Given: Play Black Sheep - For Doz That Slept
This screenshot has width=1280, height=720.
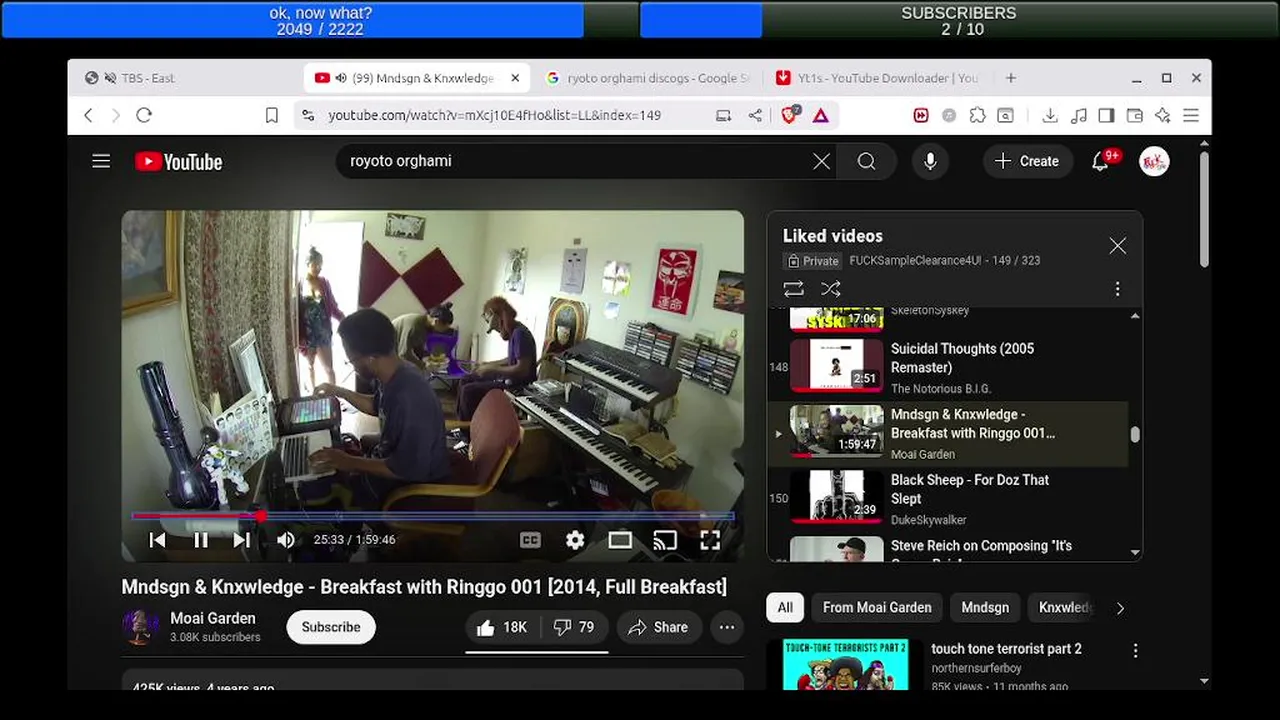Looking at the screenshot, I should (x=947, y=498).
